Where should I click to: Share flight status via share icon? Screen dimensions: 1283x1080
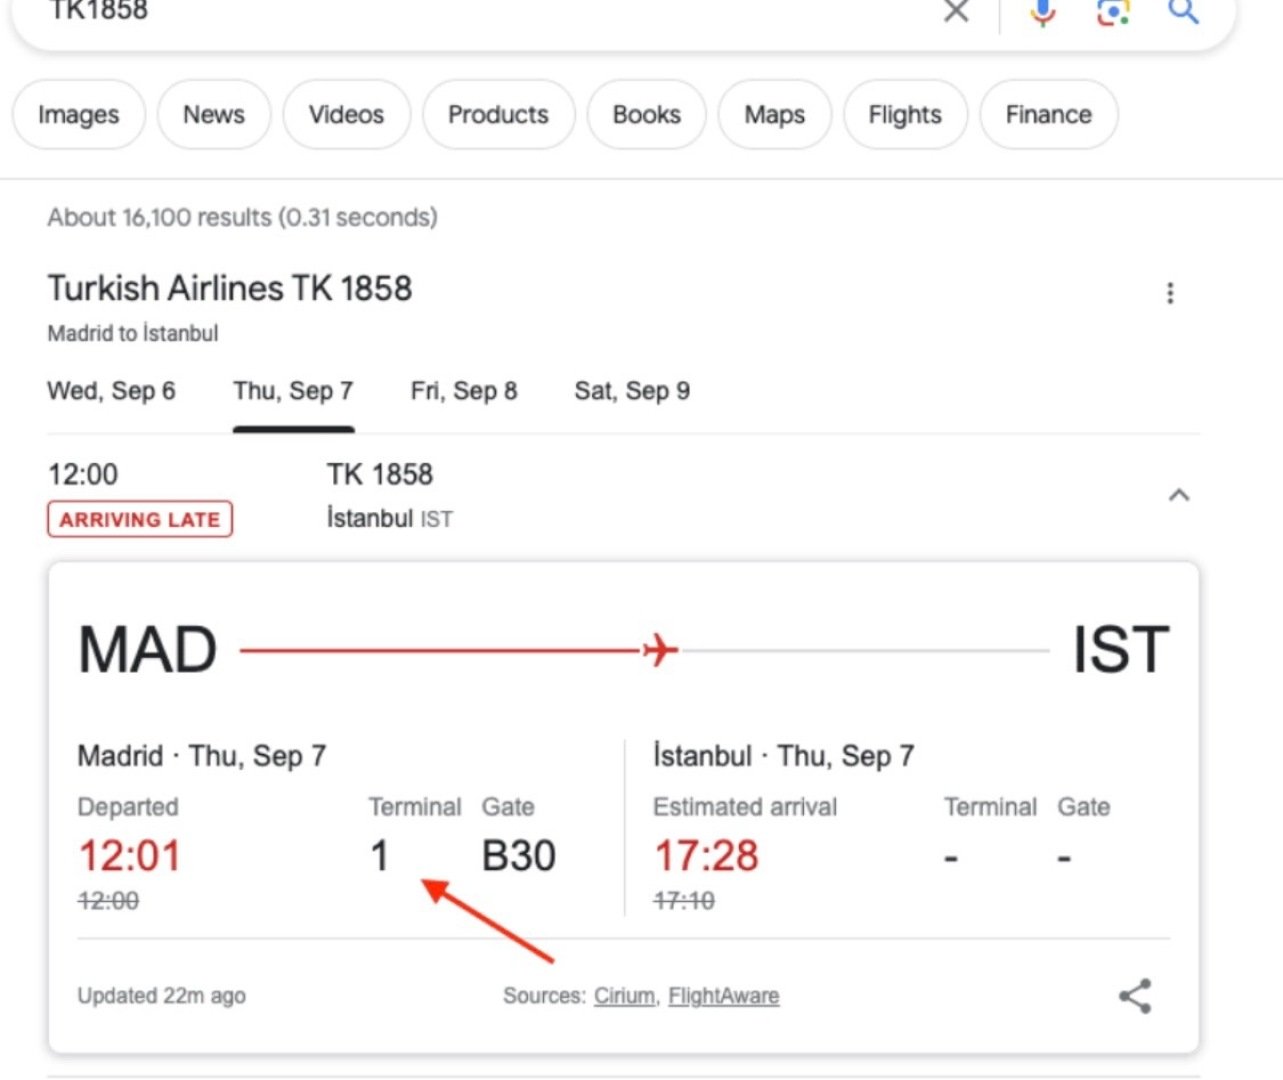coord(1135,996)
